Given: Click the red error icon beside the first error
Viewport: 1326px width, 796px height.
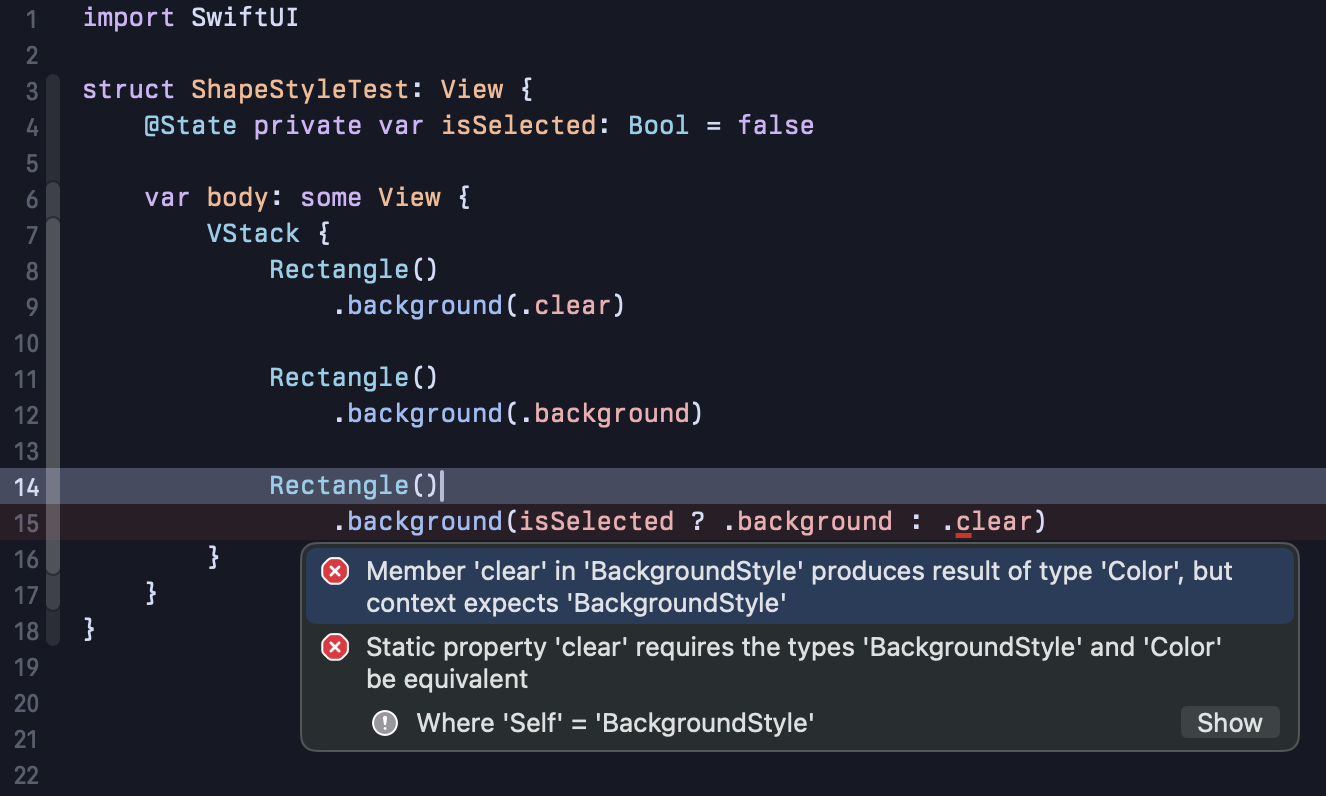Looking at the screenshot, I should click(334, 571).
